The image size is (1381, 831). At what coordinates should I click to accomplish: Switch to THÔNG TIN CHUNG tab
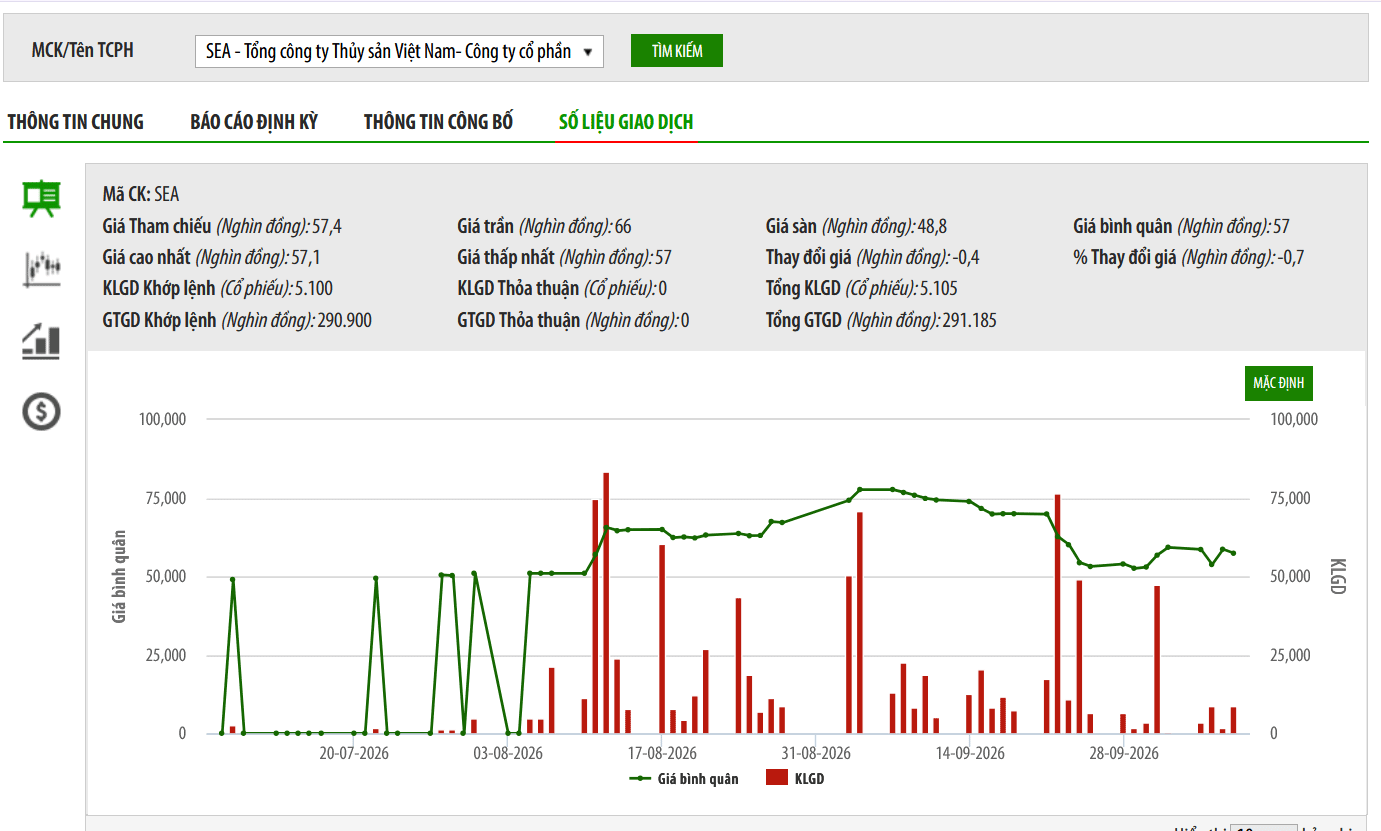(76, 122)
